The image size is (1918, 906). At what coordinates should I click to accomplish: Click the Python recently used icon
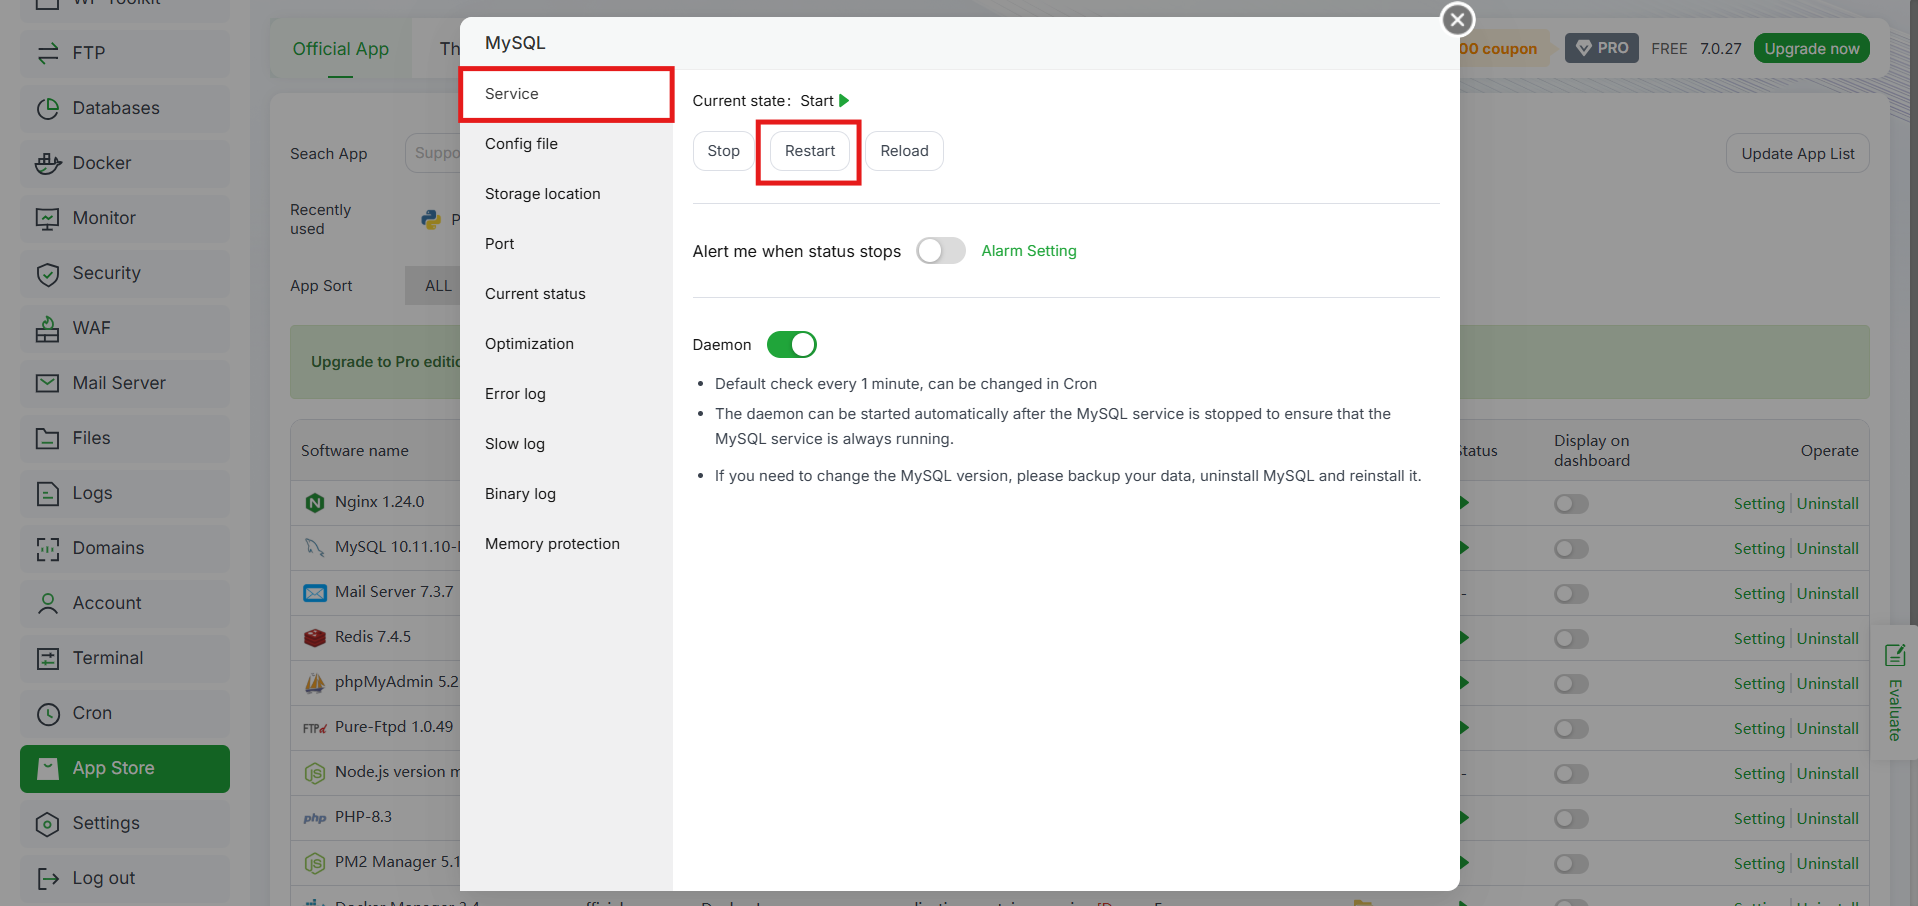[431, 219]
